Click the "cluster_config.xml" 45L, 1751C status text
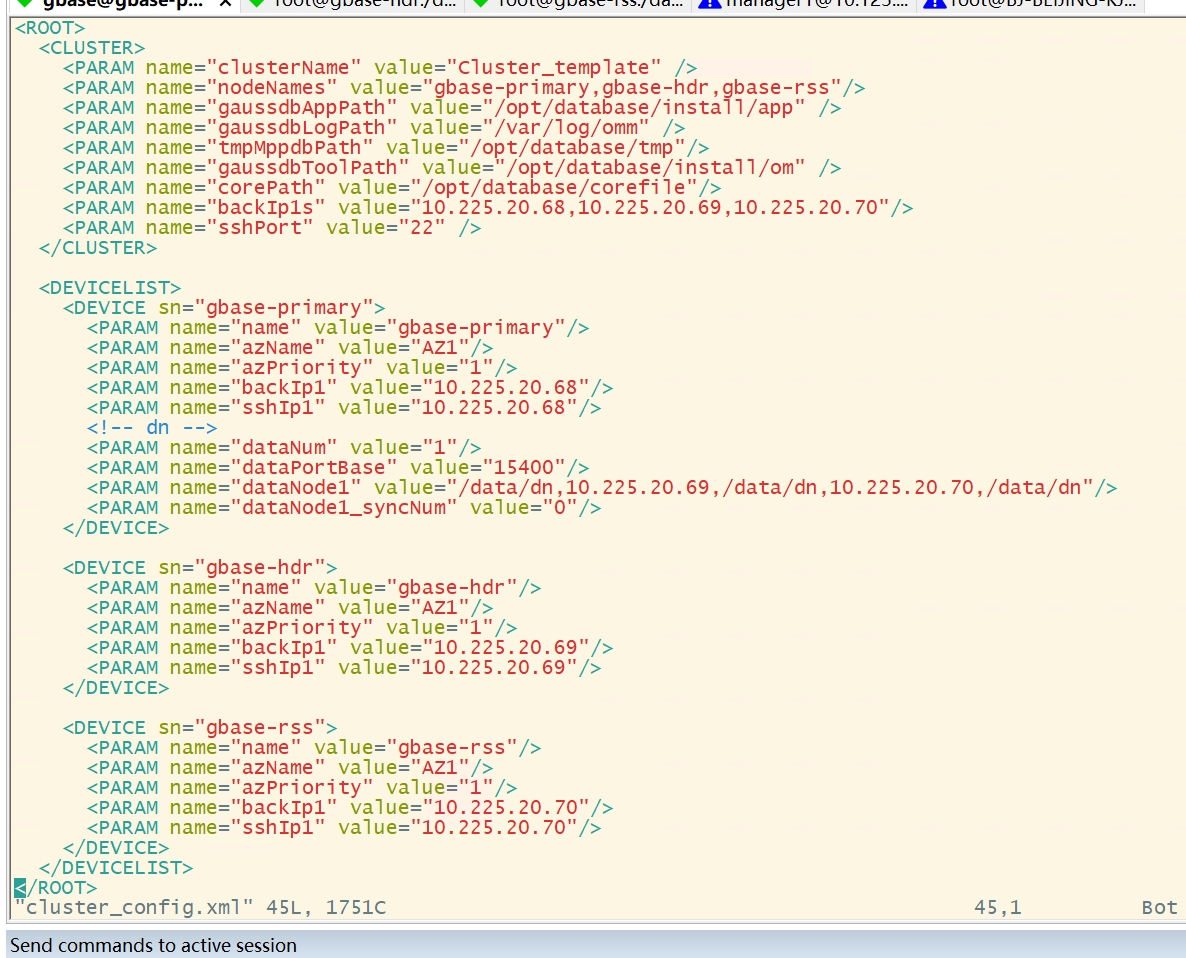Screen dimensions: 1186x958 [200, 907]
